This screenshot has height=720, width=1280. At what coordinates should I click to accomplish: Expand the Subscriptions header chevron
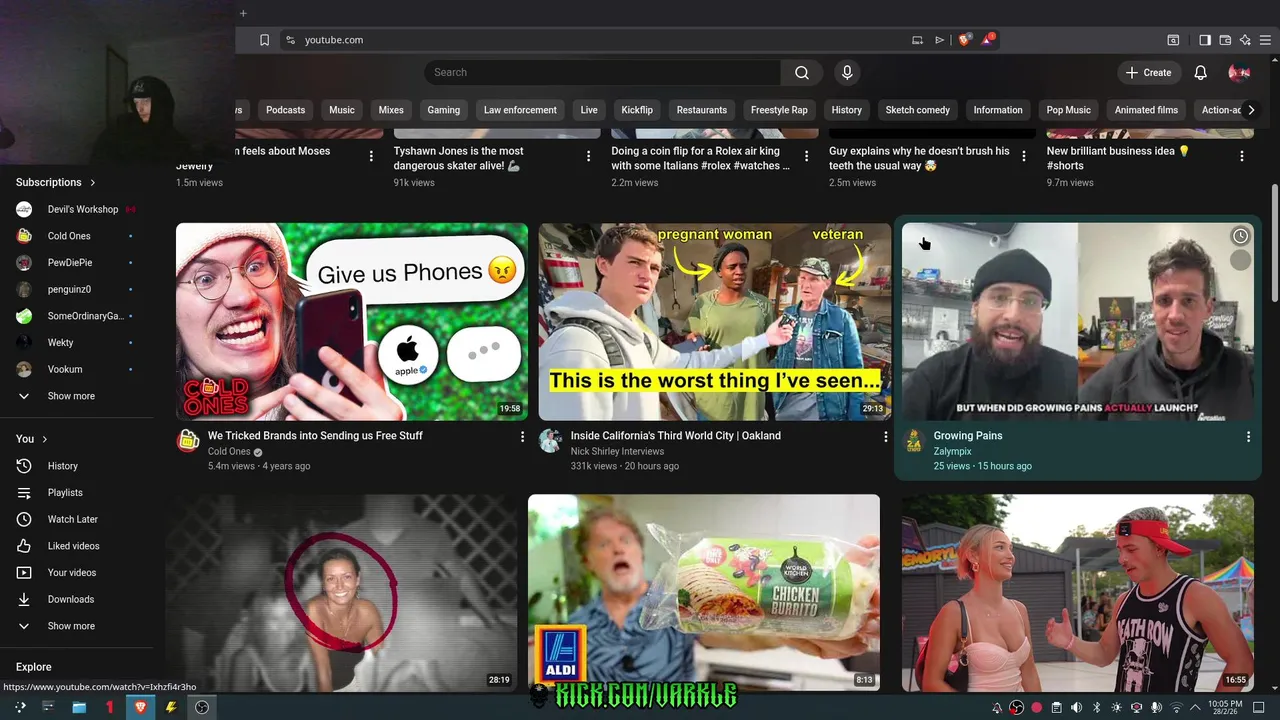[x=93, y=182]
